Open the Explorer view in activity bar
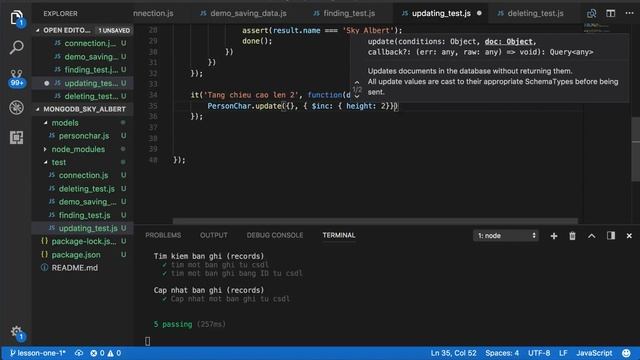The height and width of the screenshot is (360, 640). [x=16, y=18]
